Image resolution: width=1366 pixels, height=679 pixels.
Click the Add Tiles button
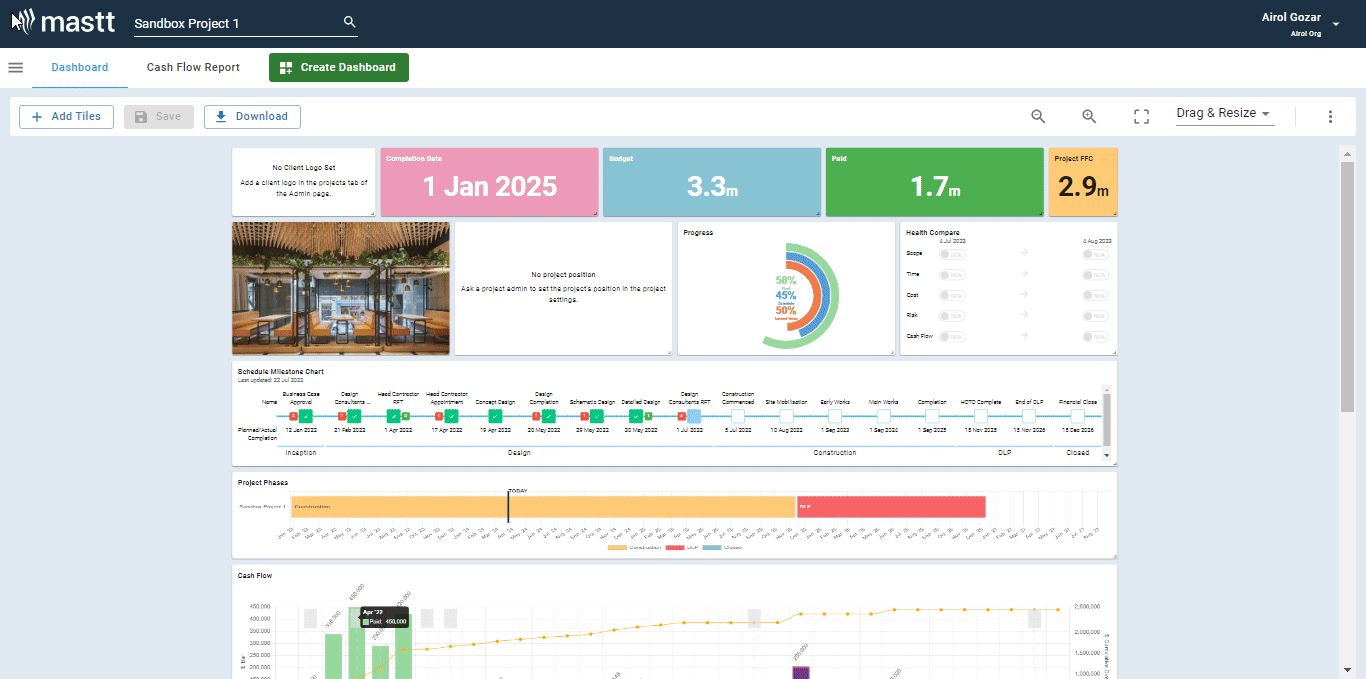(66, 116)
